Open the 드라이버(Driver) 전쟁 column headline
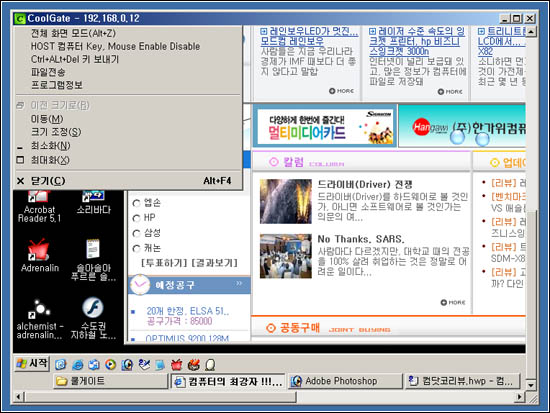Screen dimensions: 550x413 365,184
